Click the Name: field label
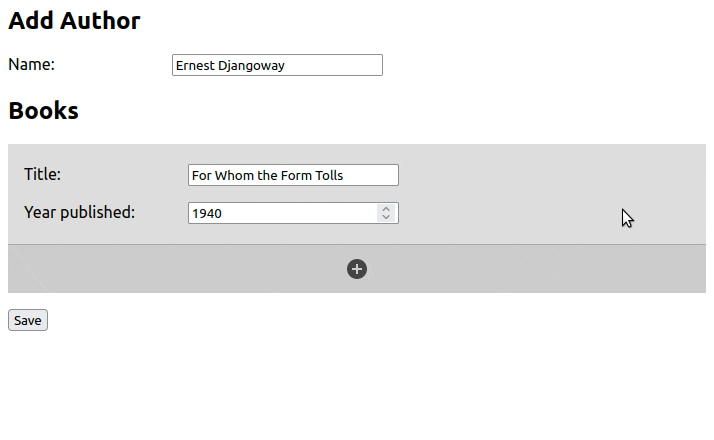 tap(31, 64)
